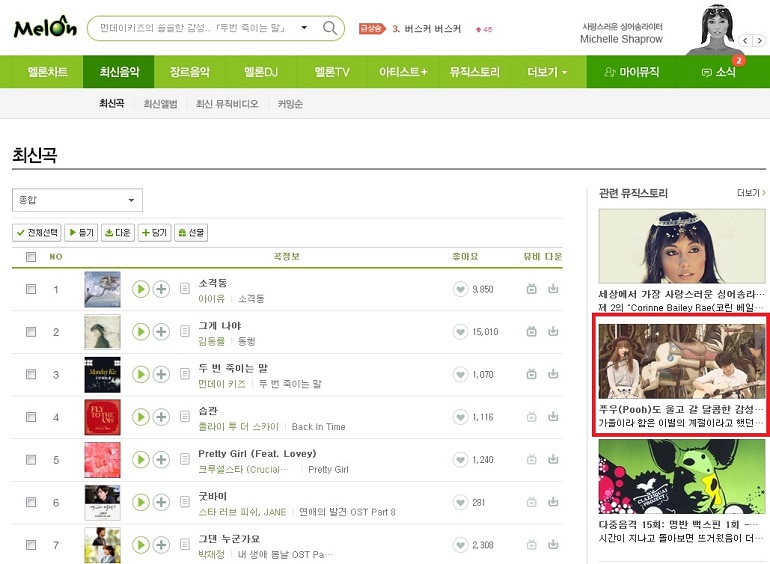Watch music video for 소격동
Viewport: 770px width, 564px height.
[531, 289]
